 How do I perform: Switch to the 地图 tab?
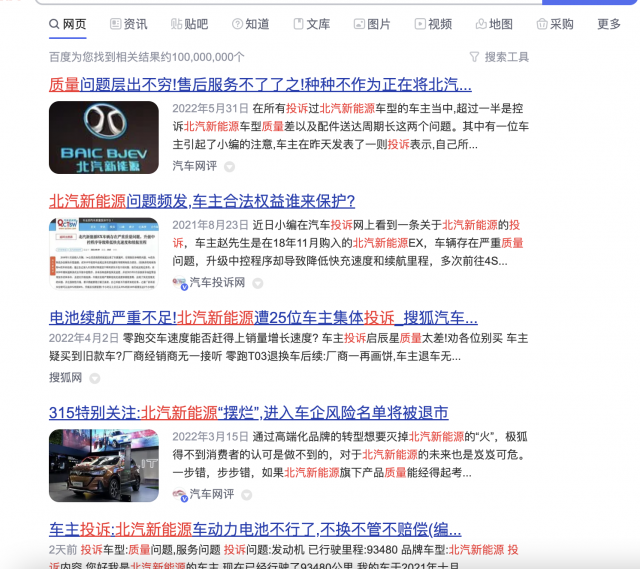coord(494,24)
